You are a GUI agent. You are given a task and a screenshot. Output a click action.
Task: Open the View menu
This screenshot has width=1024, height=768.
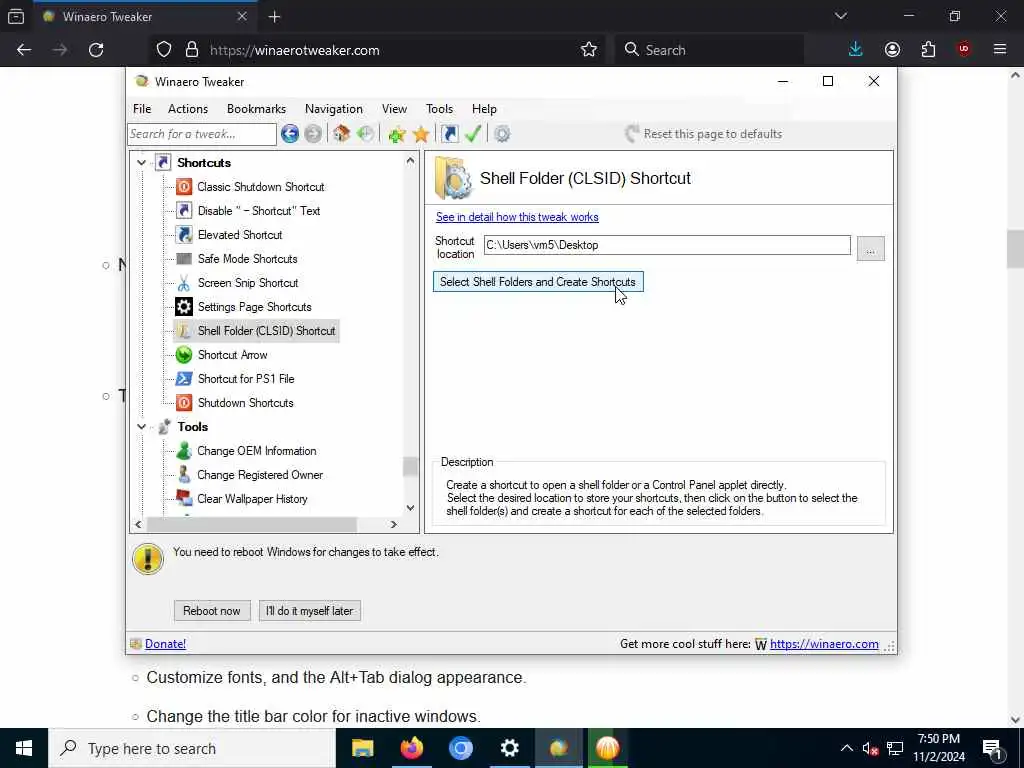(394, 109)
